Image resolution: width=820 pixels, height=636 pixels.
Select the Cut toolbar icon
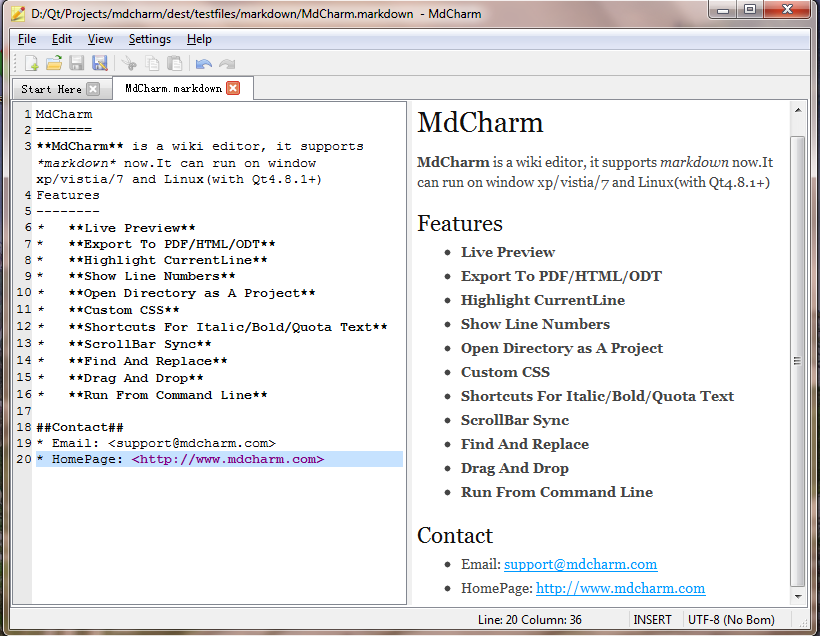[x=128, y=62]
